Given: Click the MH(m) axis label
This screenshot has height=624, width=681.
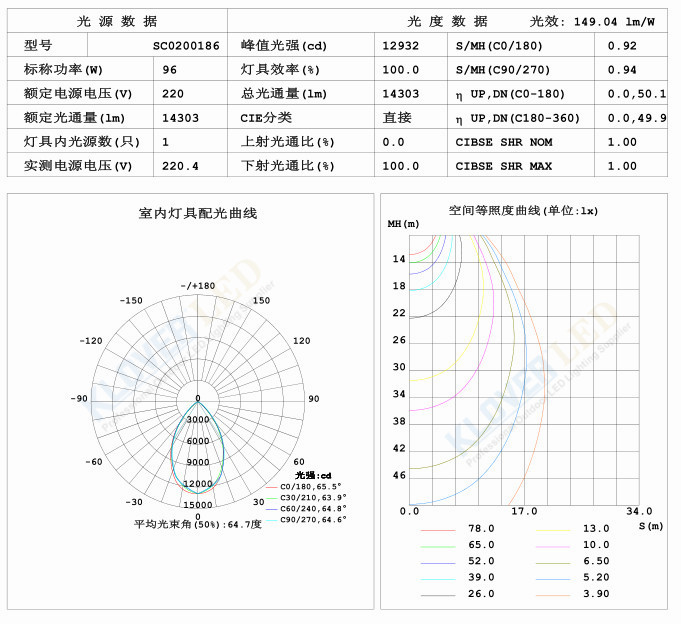Looking at the screenshot, I should click(x=403, y=224).
